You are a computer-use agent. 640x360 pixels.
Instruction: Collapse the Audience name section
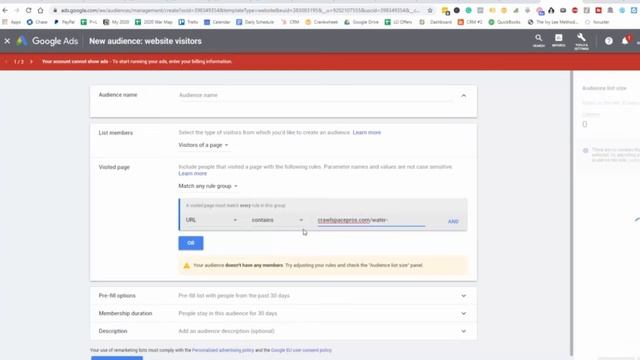point(463,96)
